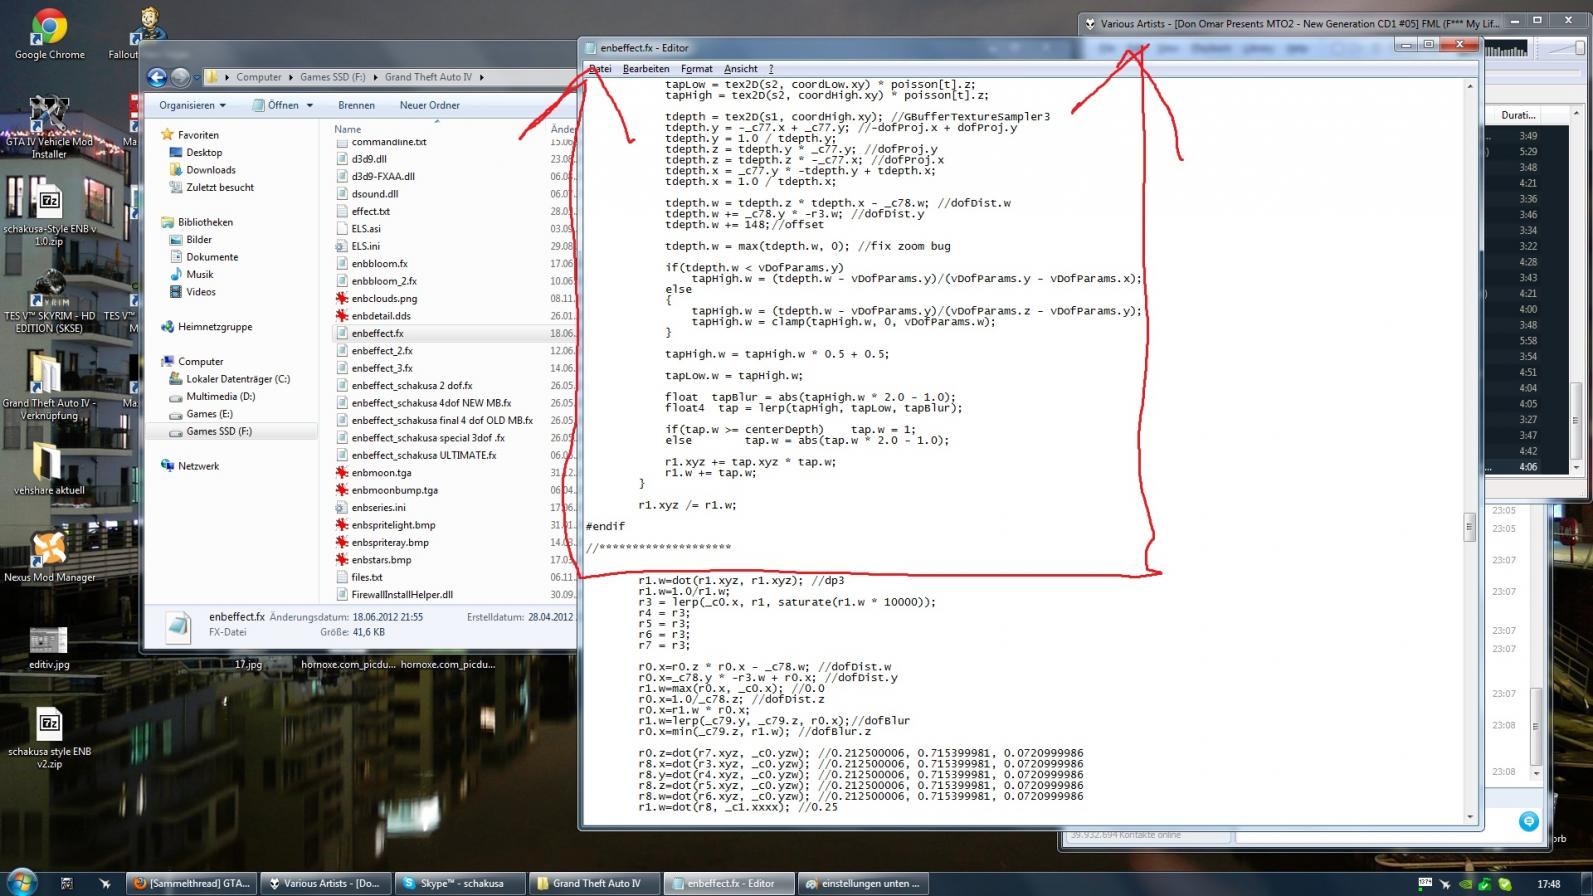Open Organisieren dropdown in Explorer toolbar
The height and width of the screenshot is (896, 1593).
192,105
